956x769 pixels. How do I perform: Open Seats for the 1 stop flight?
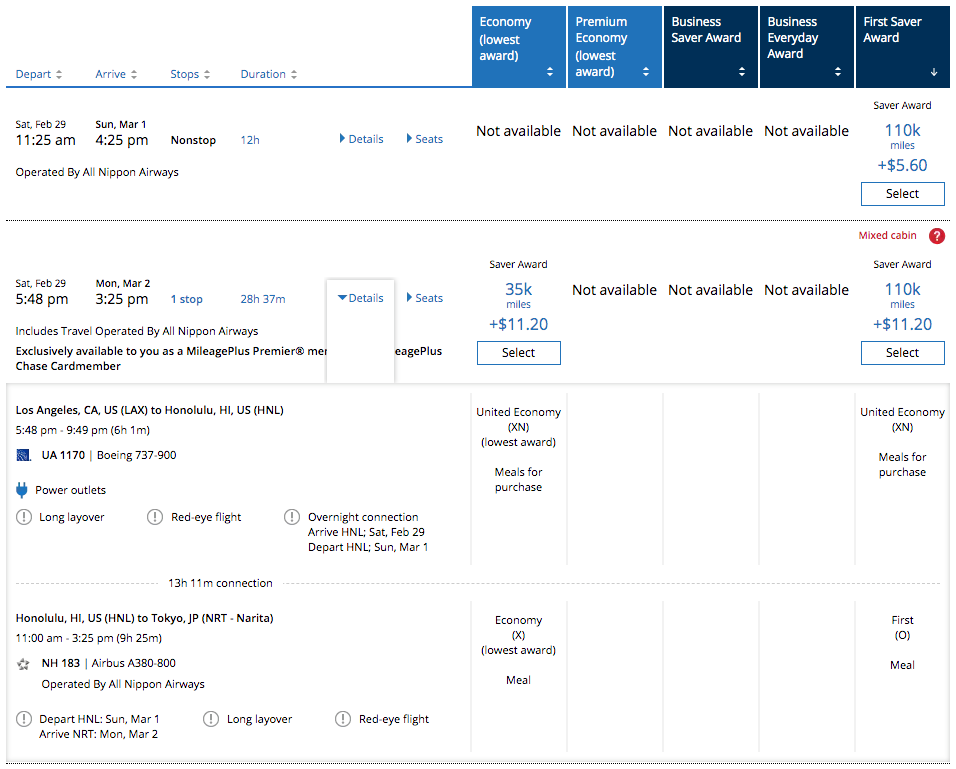(425, 298)
